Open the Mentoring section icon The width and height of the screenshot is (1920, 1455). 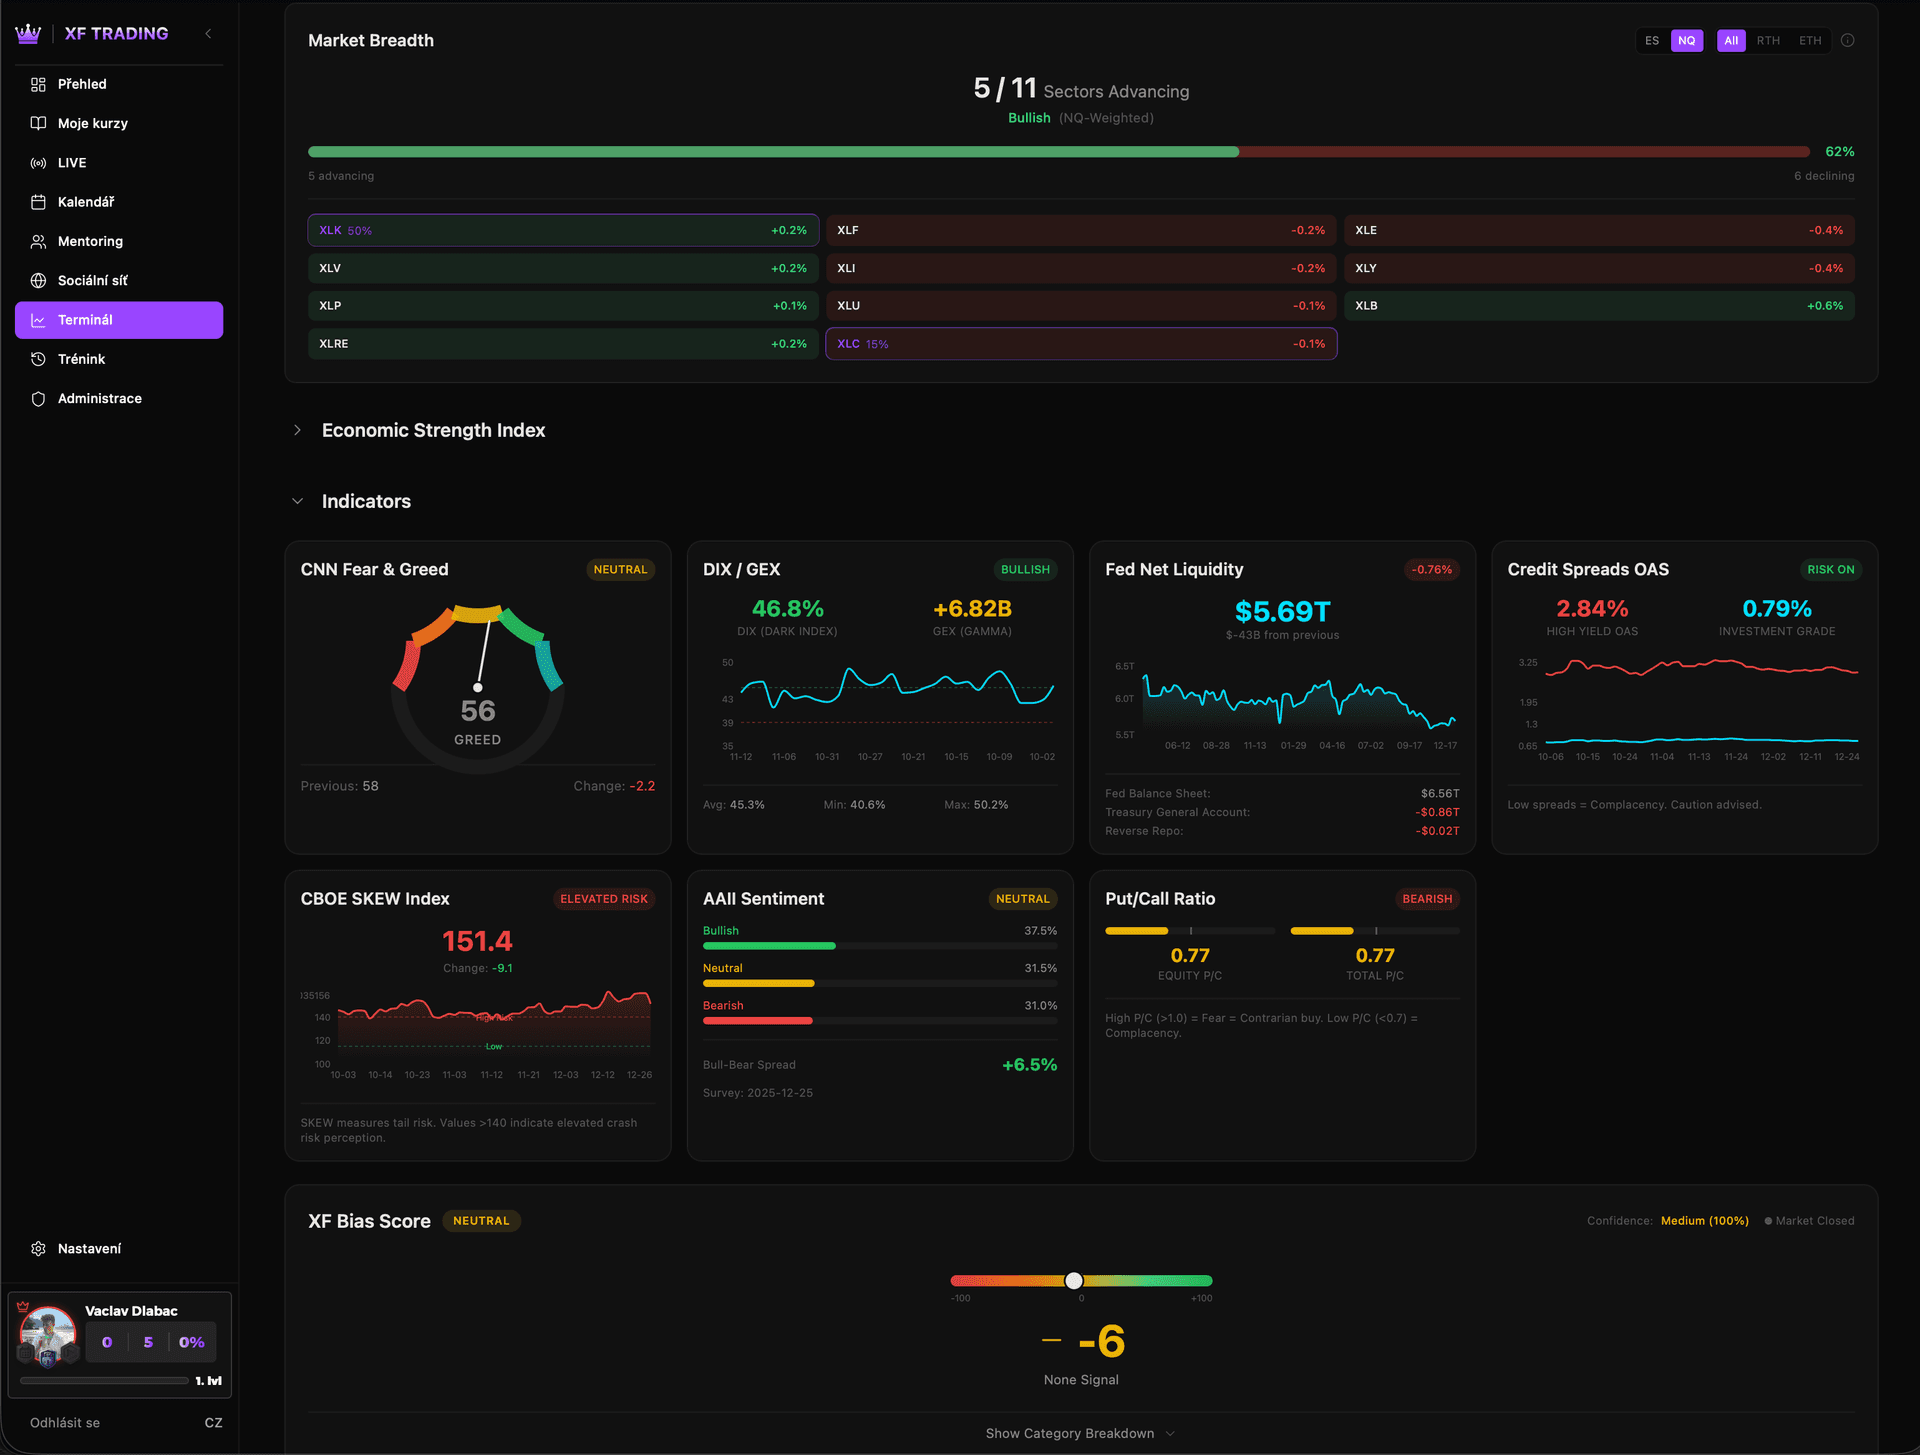click(x=39, y=241)
